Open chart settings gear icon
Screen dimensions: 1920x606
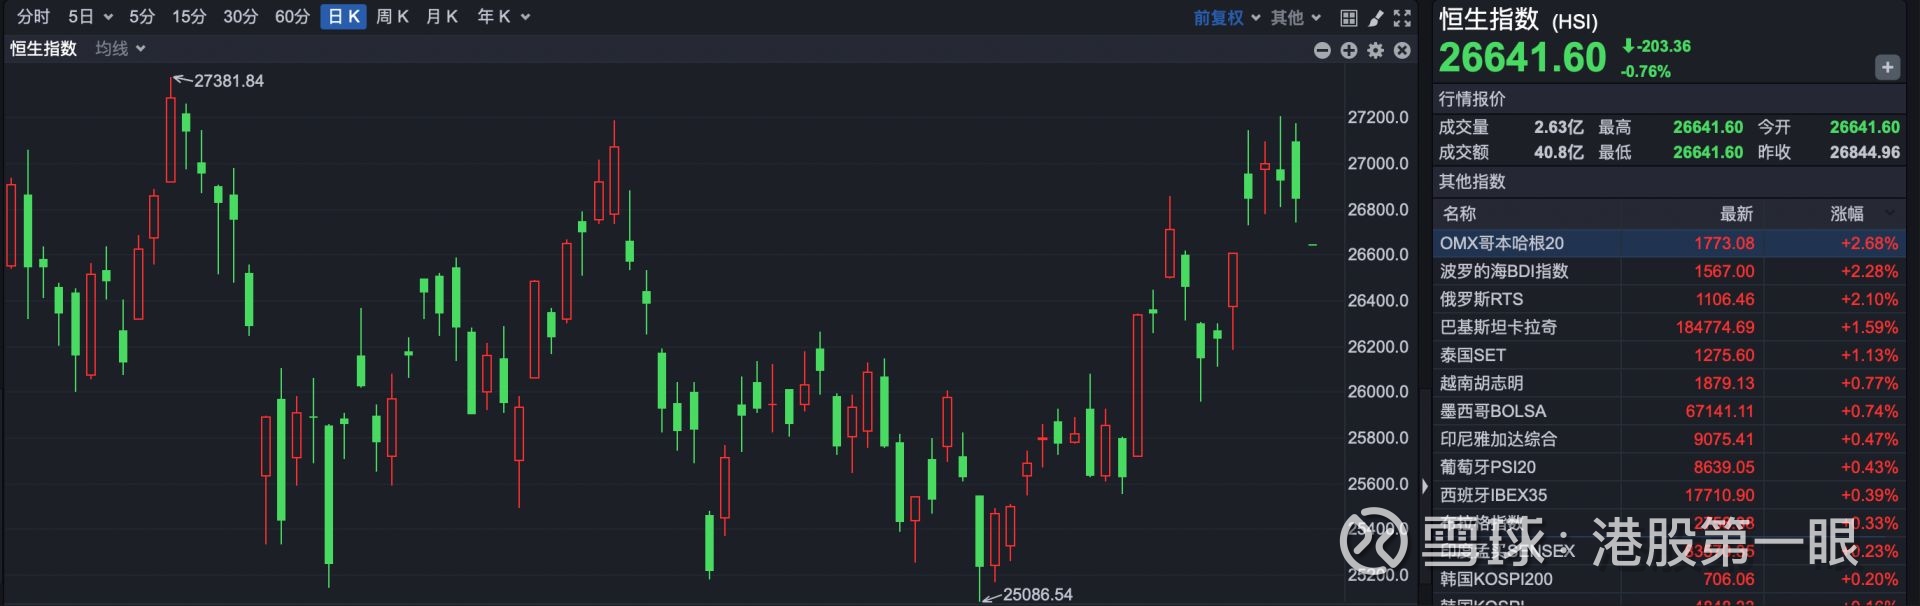pos(1376,50)
